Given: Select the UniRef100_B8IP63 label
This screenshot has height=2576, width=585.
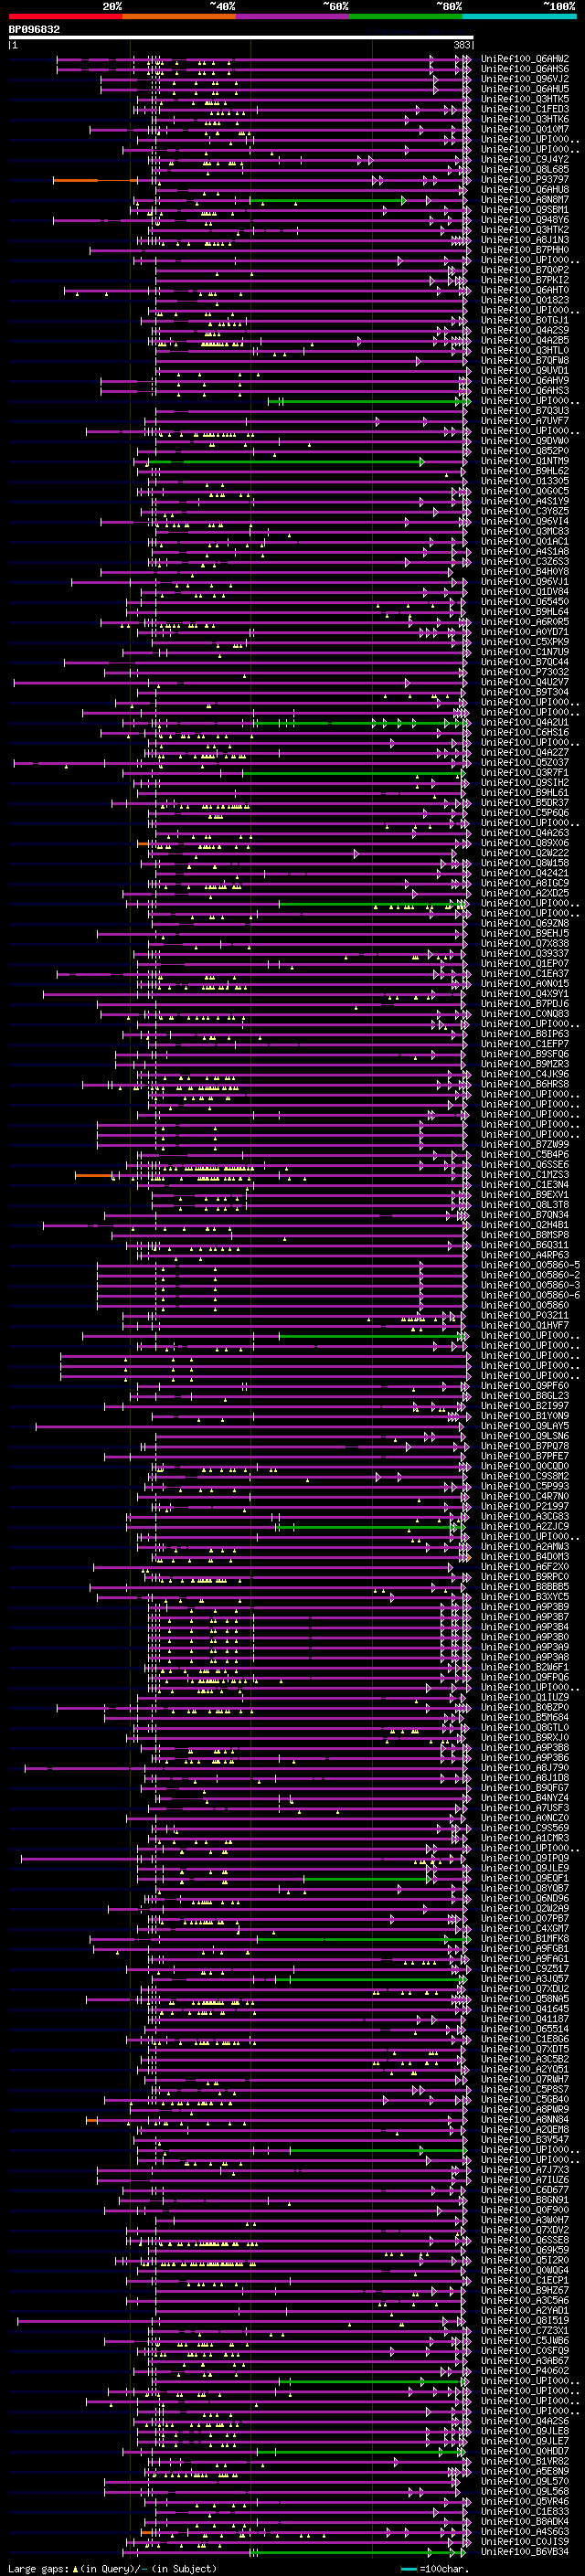Looking at the screenshot, I should coord(525,1033).
